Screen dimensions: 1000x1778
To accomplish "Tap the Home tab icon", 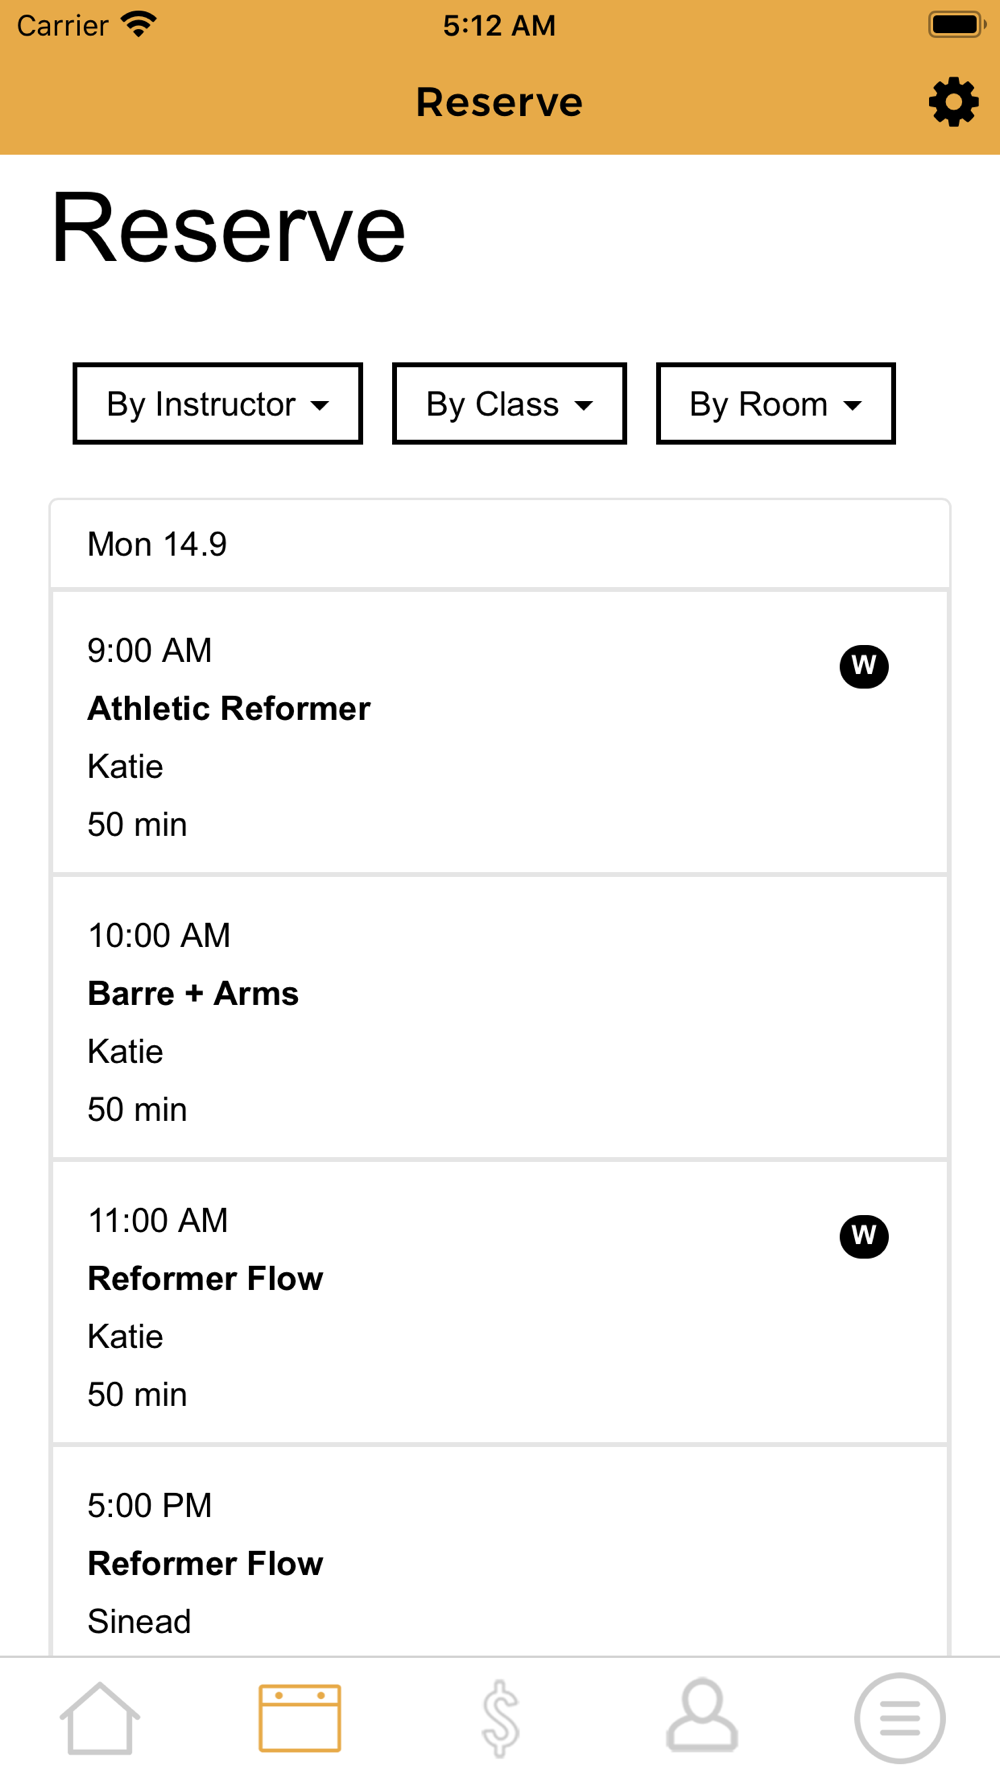I will point(100,1717).
